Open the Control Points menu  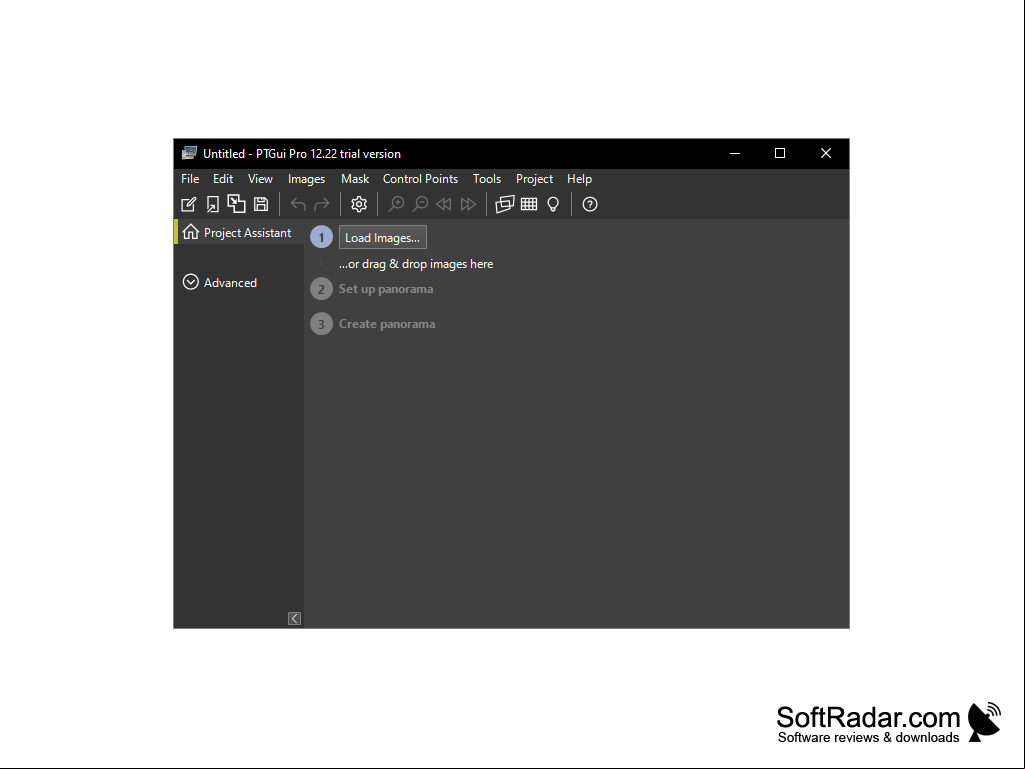(420, 179)
